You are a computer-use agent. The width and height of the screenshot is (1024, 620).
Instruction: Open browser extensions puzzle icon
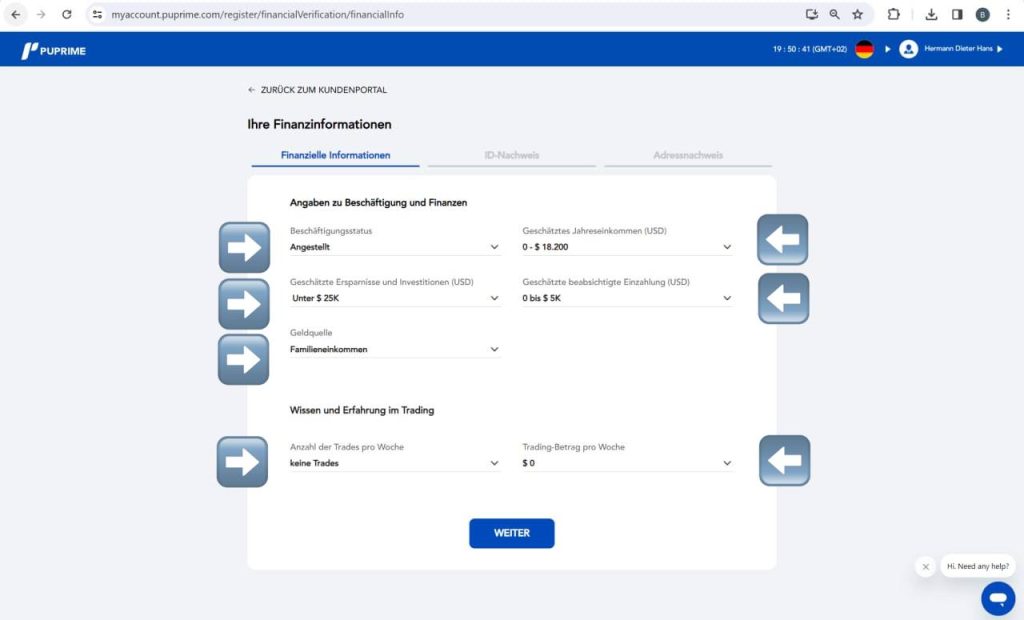[894, 15]
